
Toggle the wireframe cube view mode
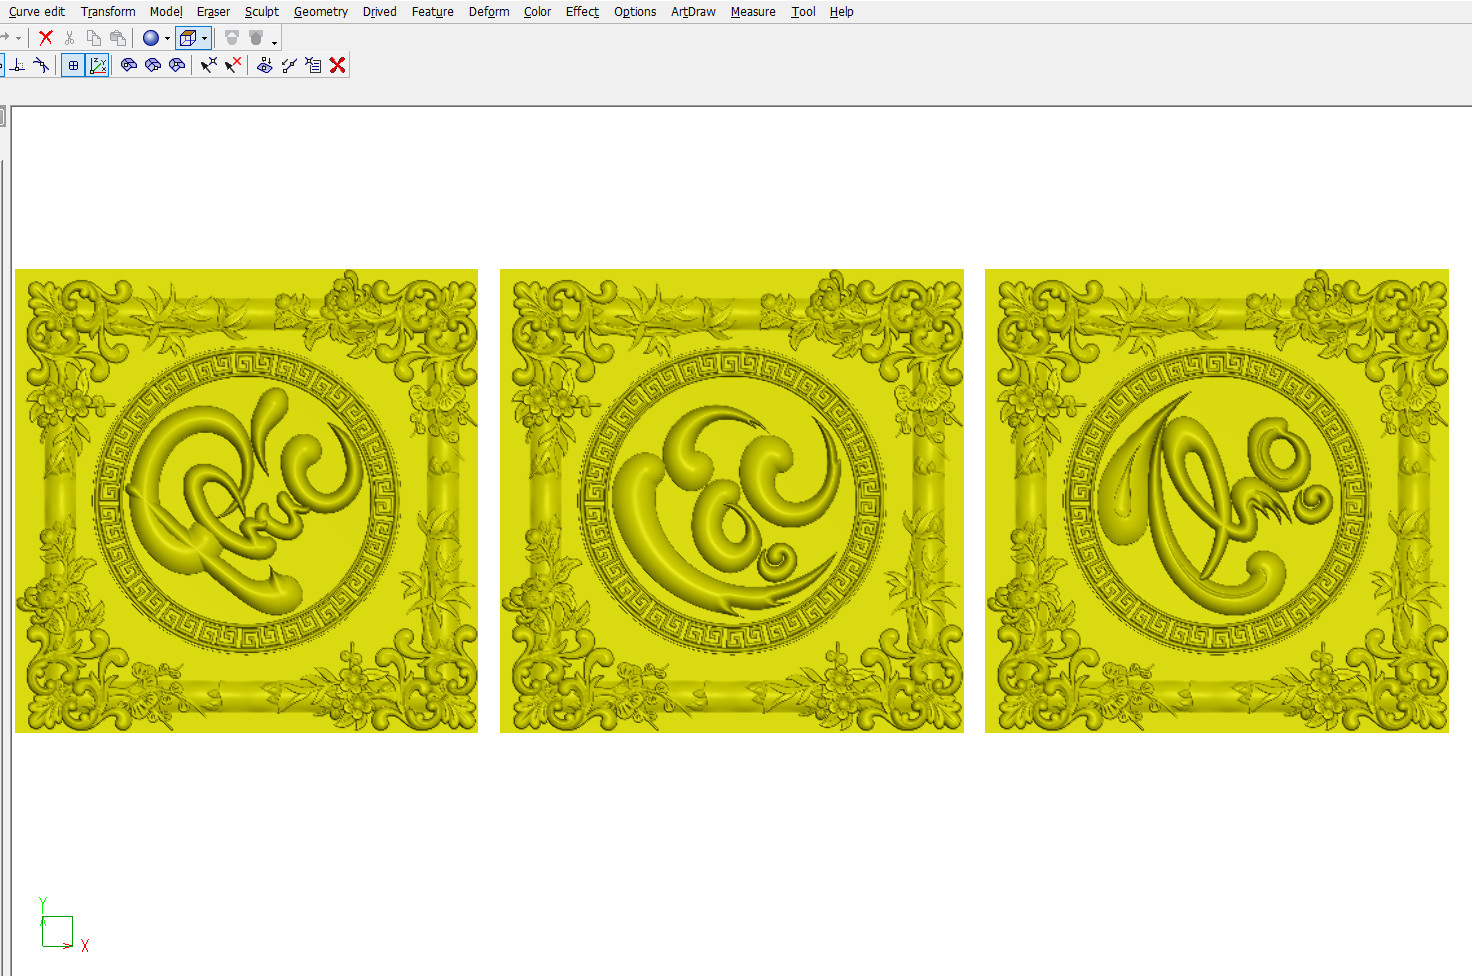187,38
